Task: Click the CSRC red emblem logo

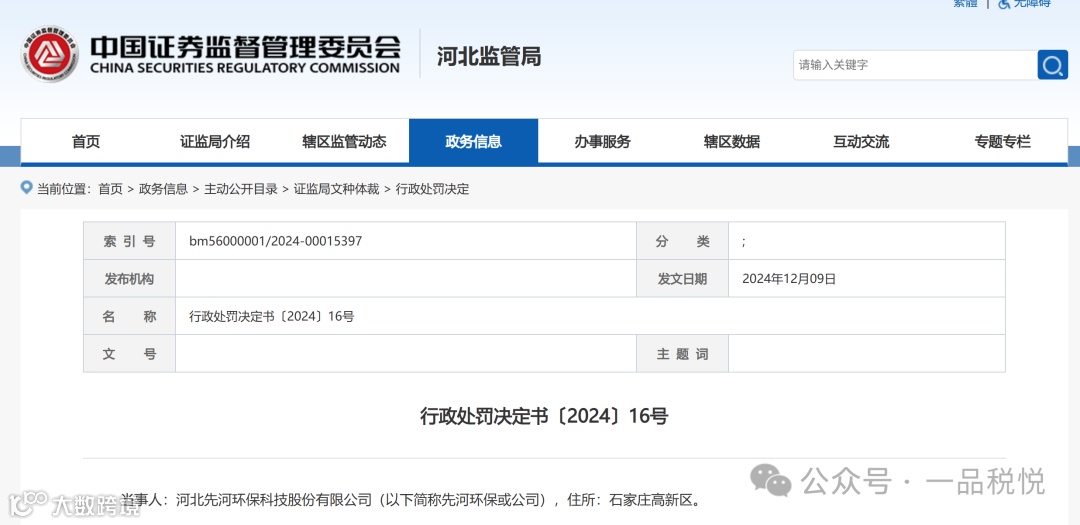Action: (x=49, y=54)
